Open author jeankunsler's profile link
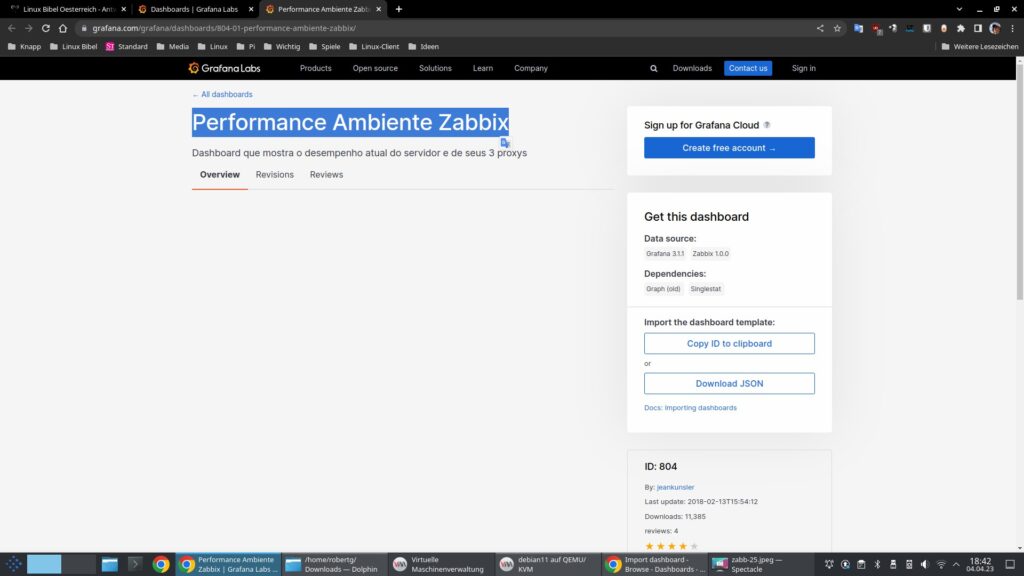The image size is (1024, 576). (x=675, y=487)
